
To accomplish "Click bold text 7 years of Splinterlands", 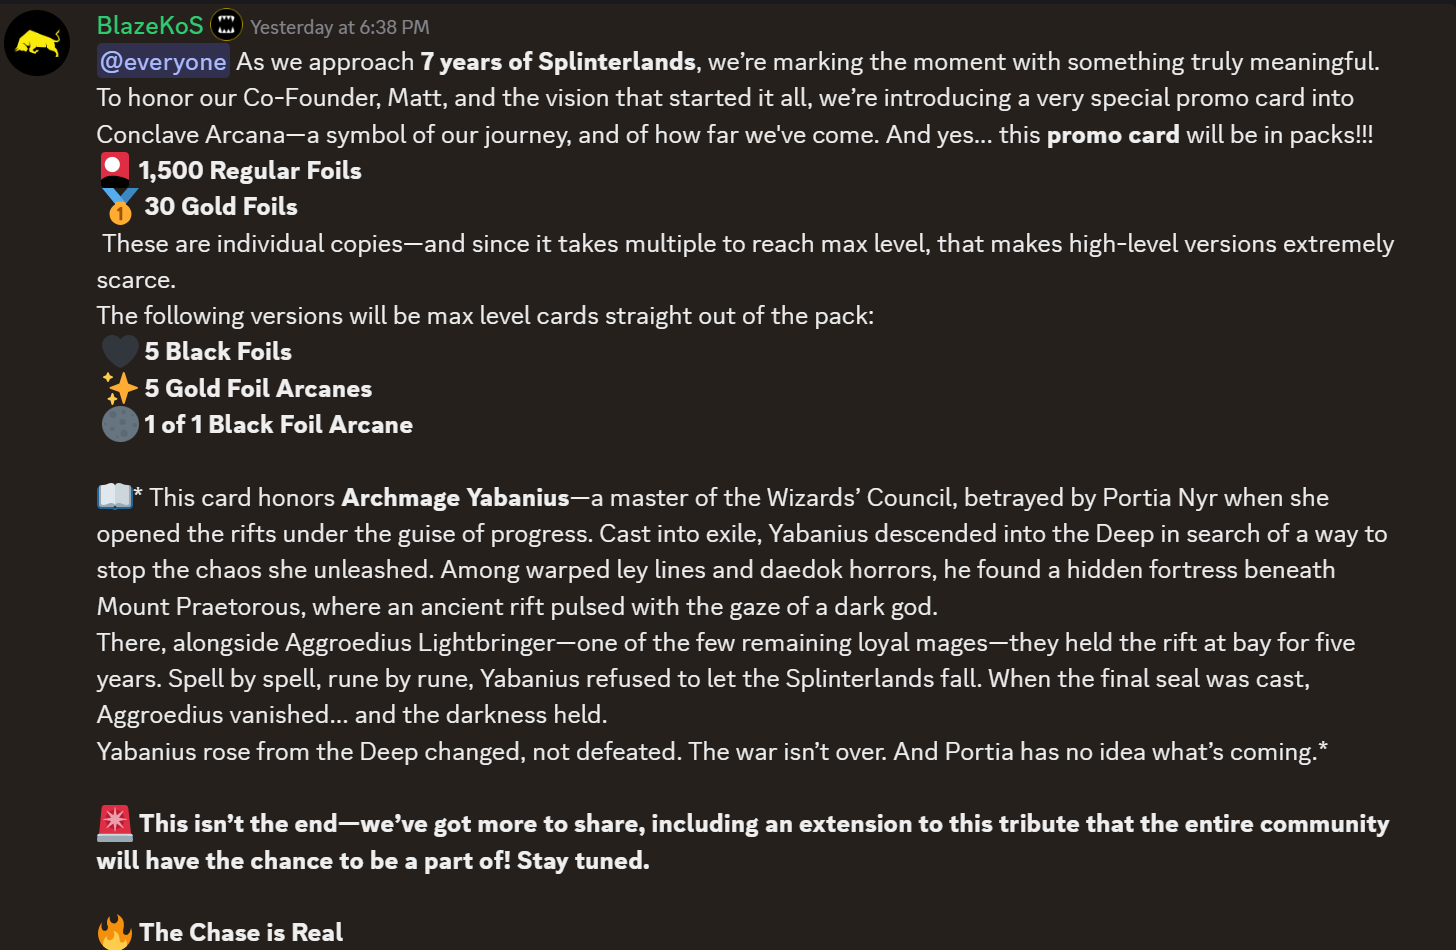I will click(x=558, y=62).
